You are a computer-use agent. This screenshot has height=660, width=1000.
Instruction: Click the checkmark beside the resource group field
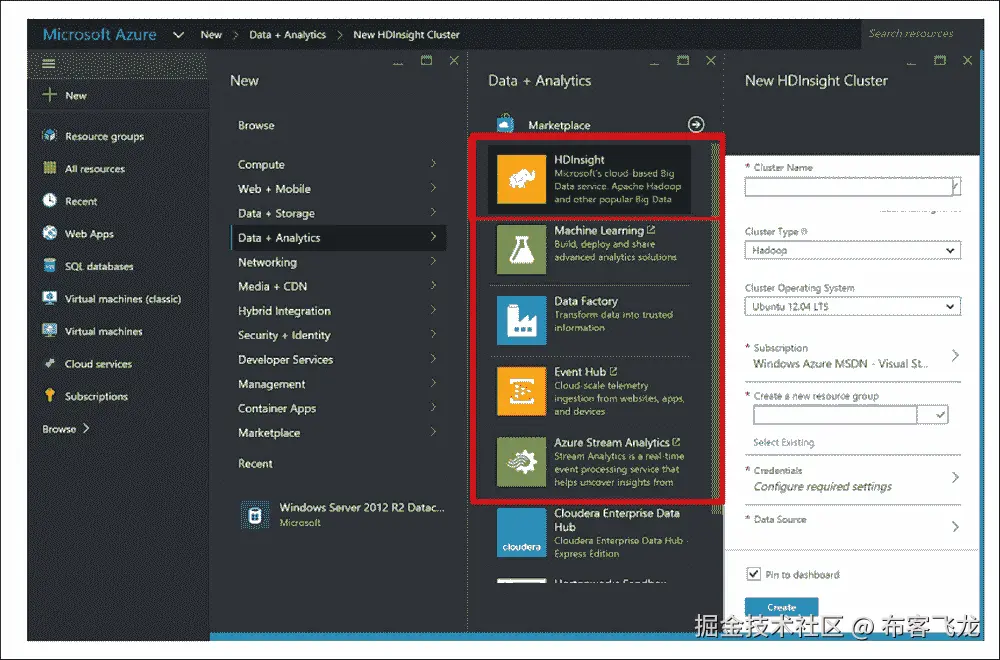point(942,414)
